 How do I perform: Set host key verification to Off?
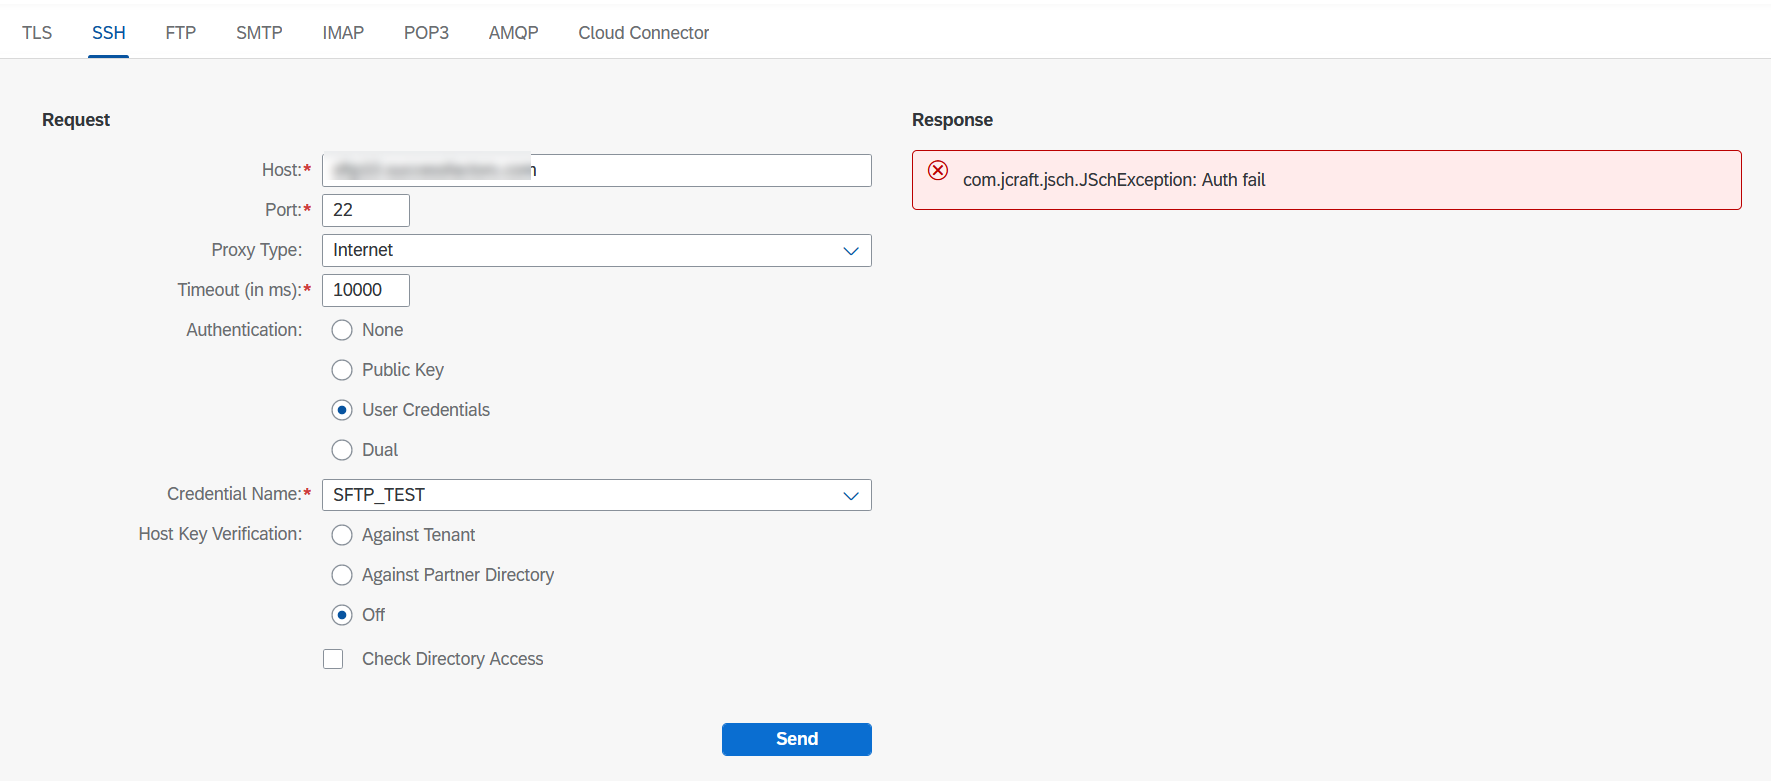click(342, 615)
